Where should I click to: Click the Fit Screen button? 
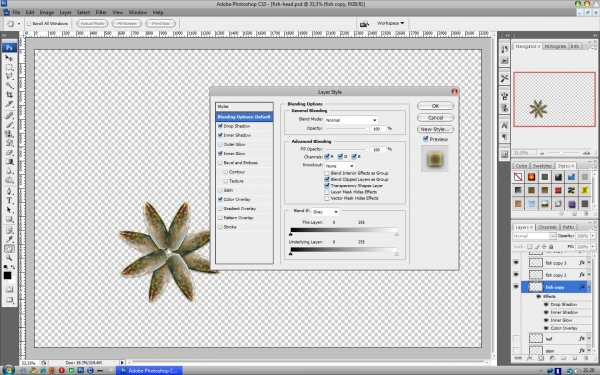pyautogui.click(x=127, y=23)
